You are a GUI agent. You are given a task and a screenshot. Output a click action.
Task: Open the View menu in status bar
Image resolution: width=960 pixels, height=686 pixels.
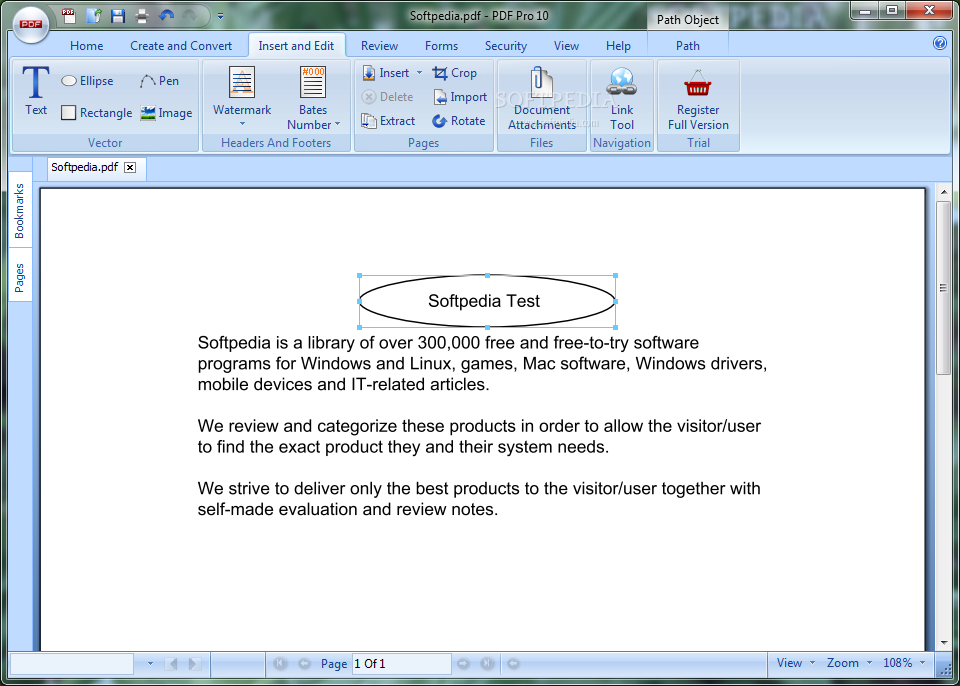[x=796, y=663]
